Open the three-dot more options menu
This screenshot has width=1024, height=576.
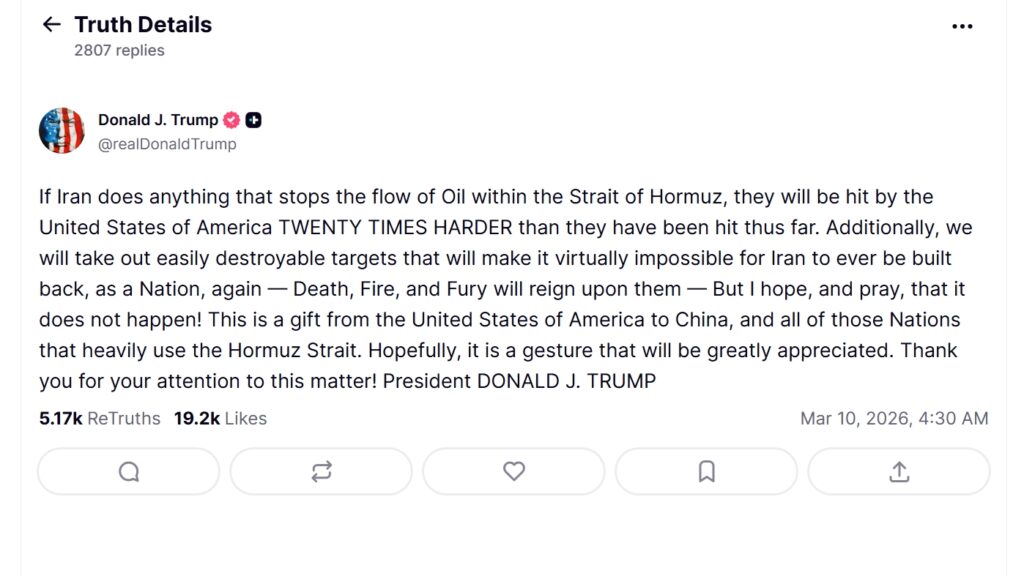962,26
